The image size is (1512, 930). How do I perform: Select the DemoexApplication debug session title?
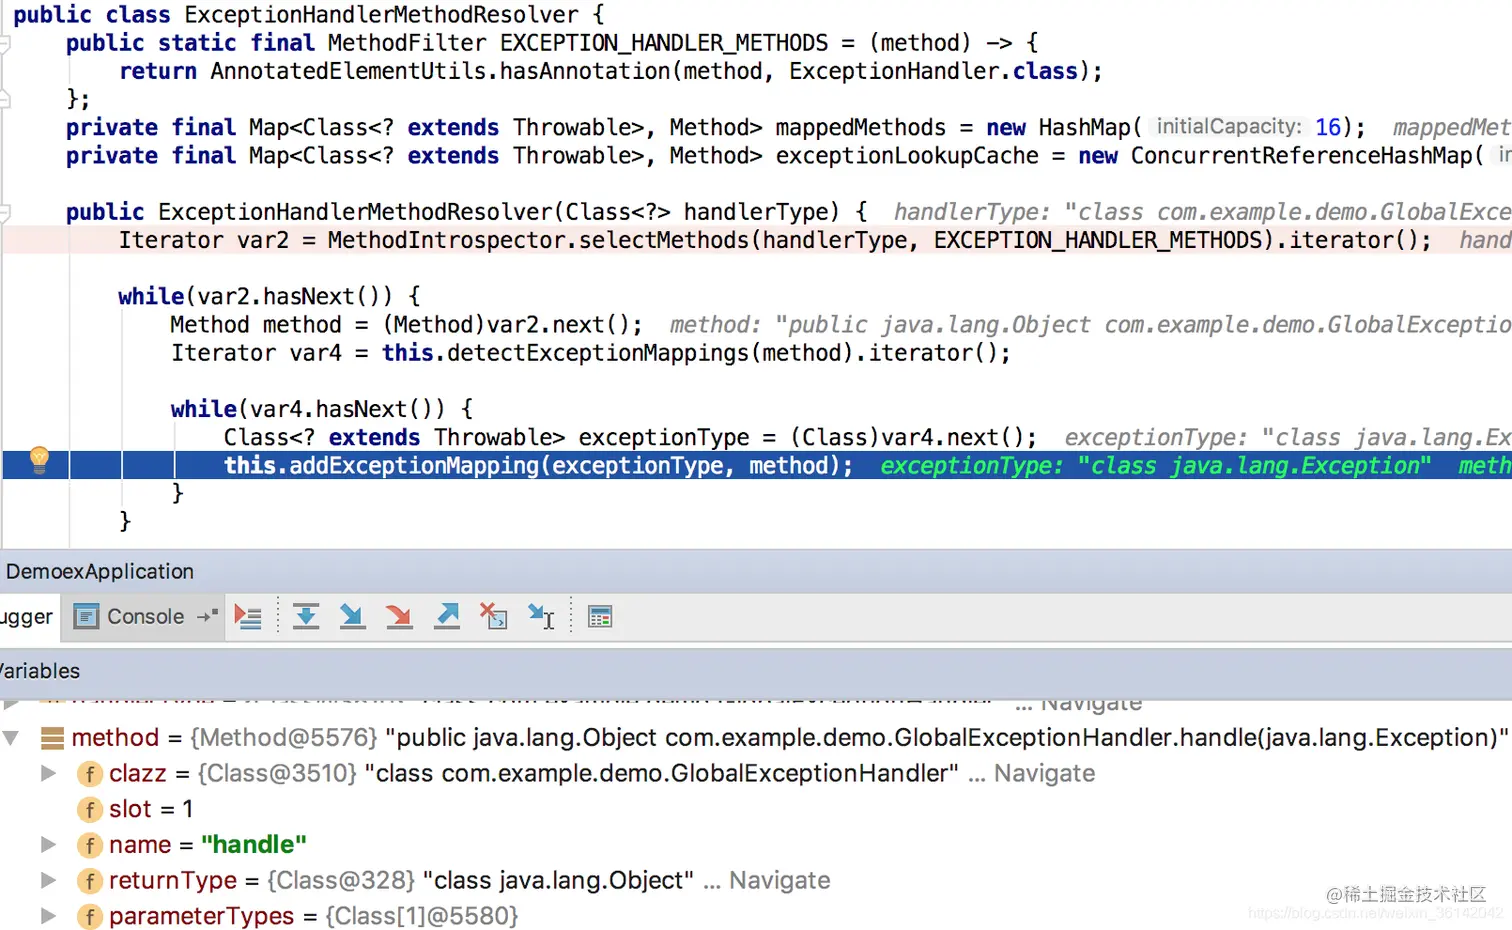click(100, 571)
